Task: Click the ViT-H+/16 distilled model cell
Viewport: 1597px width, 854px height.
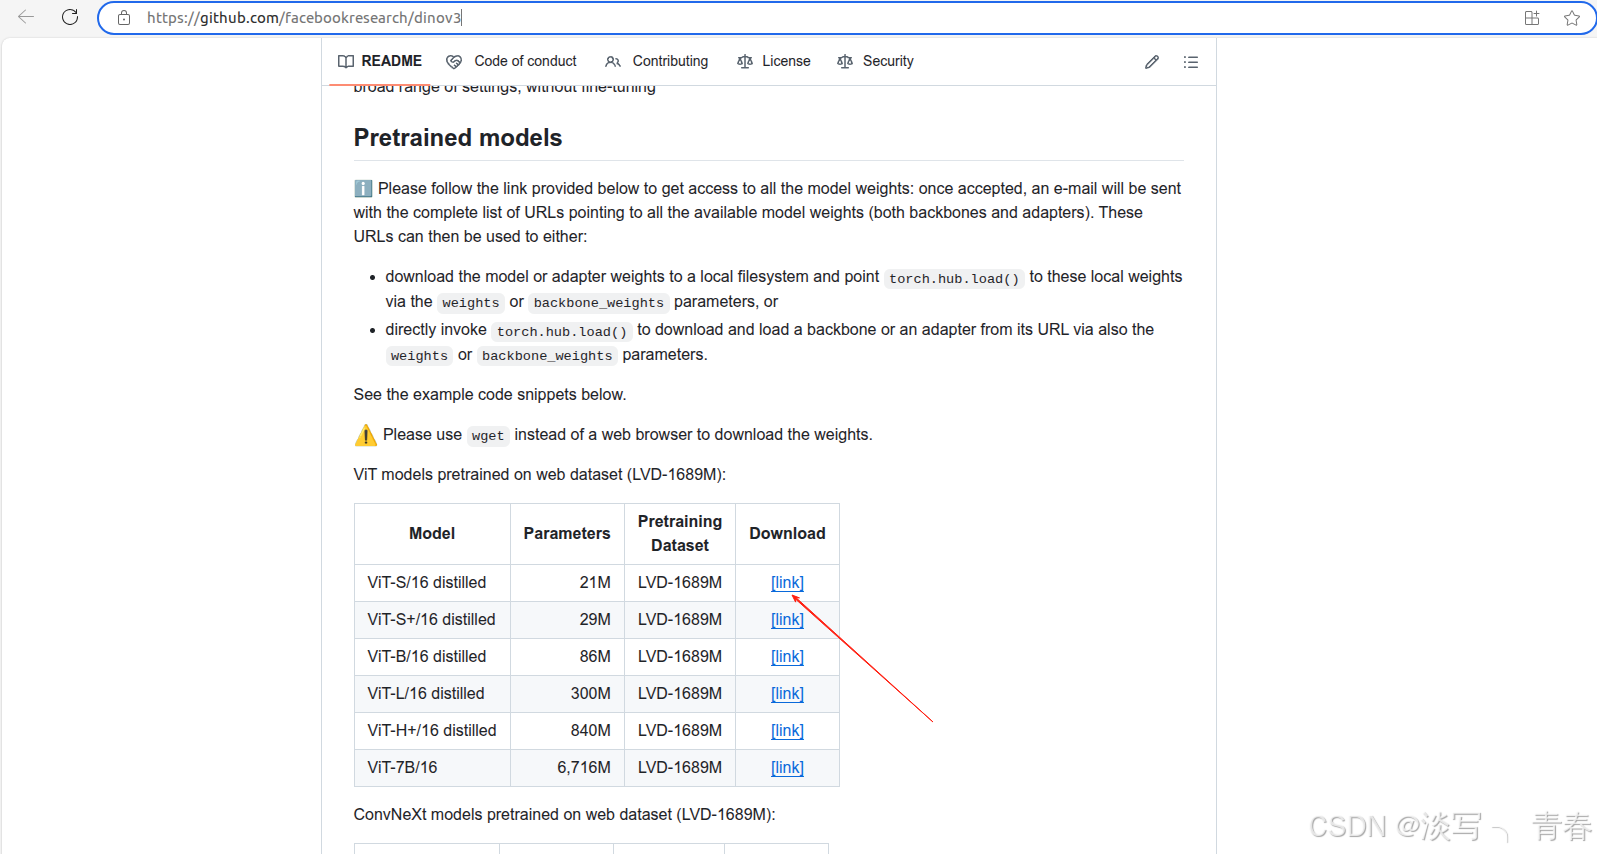Action: click(432, 731)
